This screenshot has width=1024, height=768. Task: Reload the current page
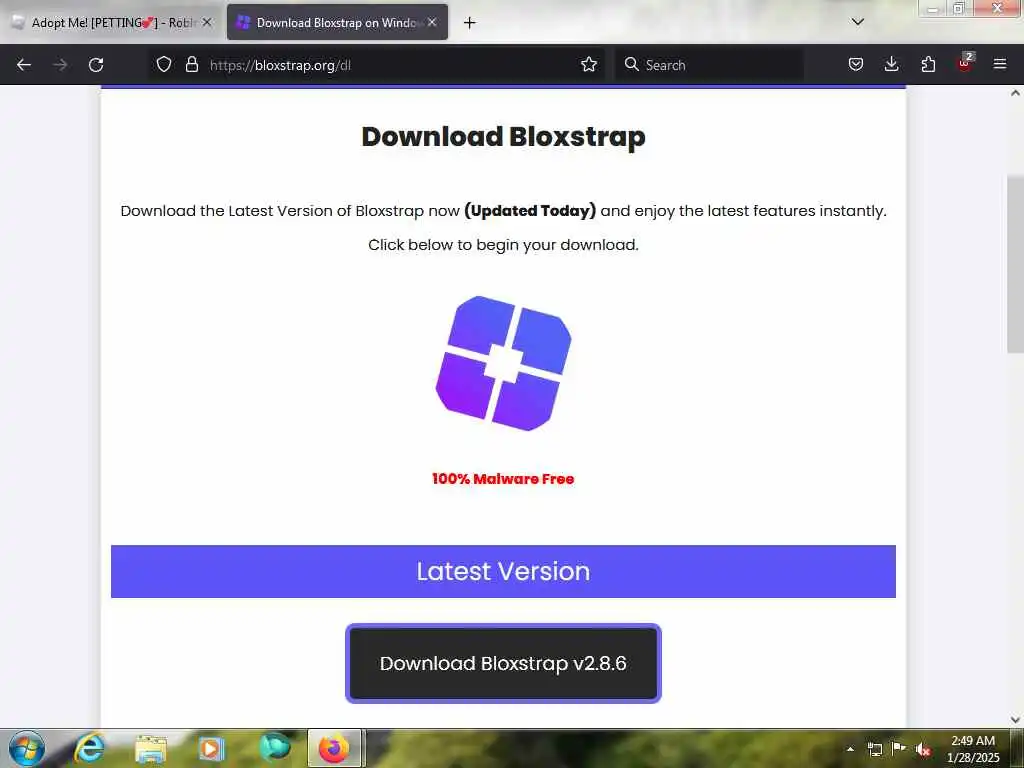[x=96, y=65]
